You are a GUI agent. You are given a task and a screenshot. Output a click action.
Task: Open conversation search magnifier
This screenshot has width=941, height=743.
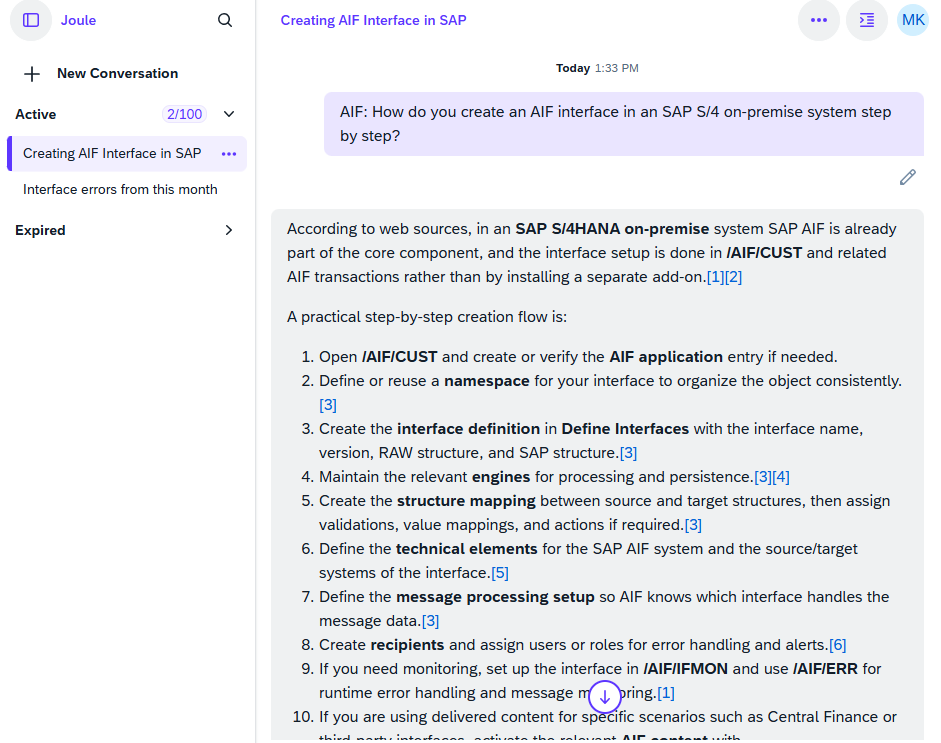pyautogui.click(x=225, y=20)
